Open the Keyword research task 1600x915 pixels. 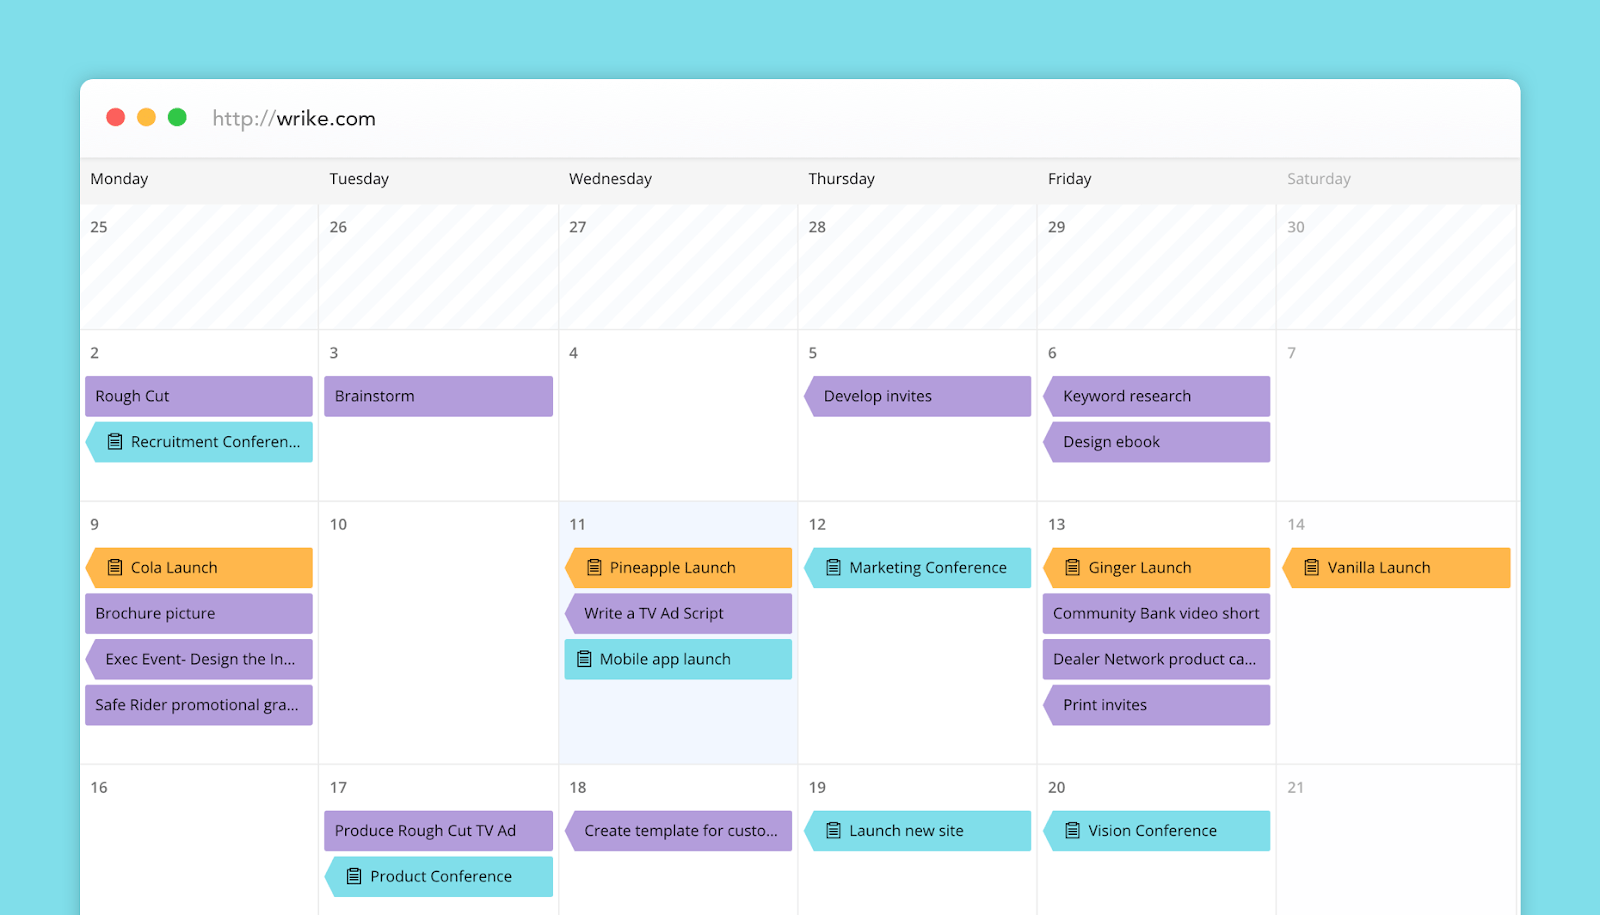coord(1156,396)
